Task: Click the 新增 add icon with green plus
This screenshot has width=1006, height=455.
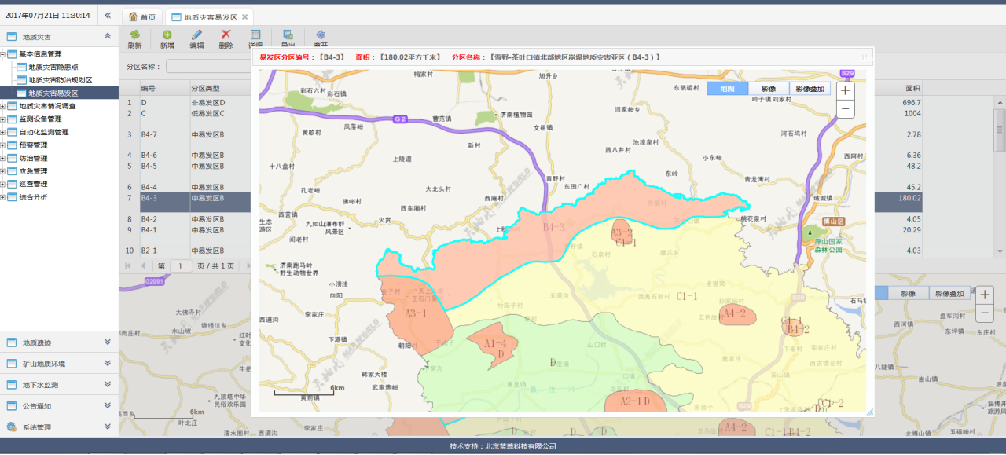Action: pos(167,35)
